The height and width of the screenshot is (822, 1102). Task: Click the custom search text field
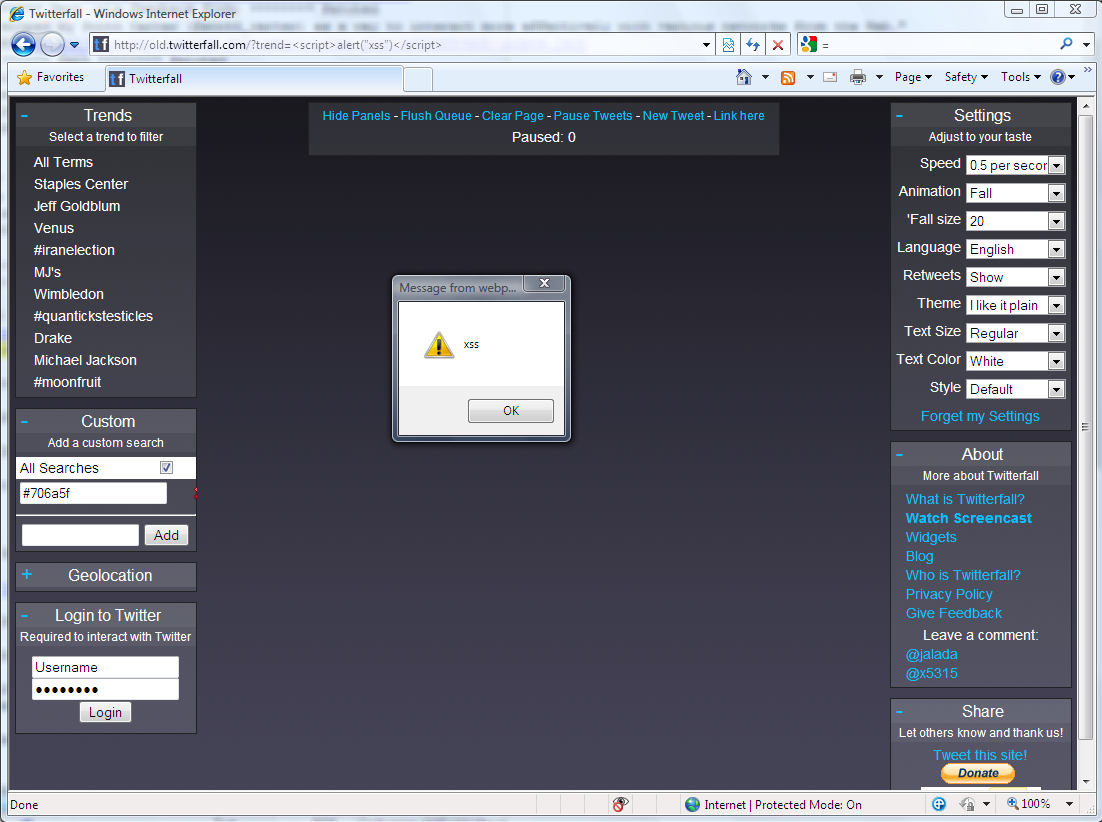click(x=80, y=535)
